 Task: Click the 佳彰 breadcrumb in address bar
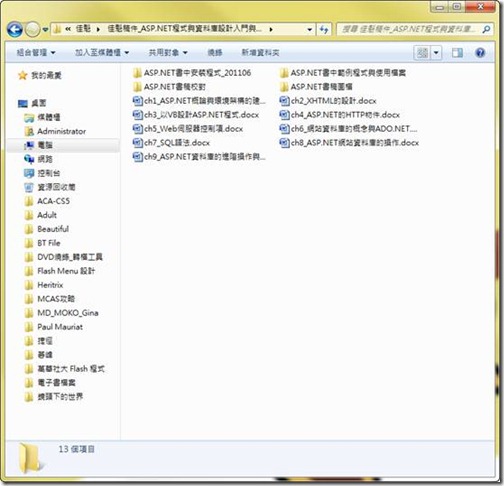point(83,29)
